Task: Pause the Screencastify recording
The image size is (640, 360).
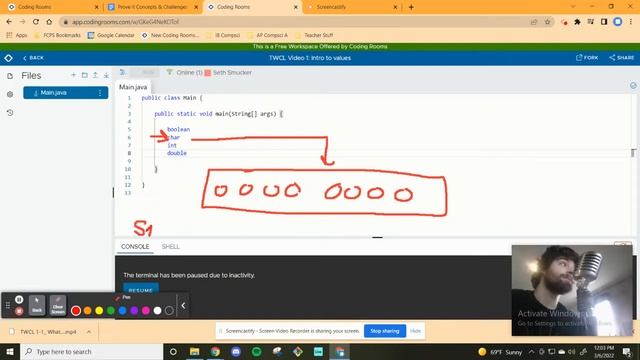Action: pyautogui.click(x=19, y=300)
